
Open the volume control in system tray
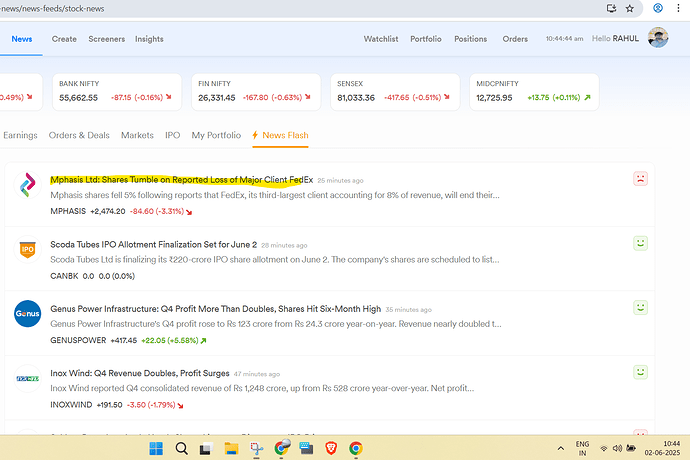click(617, 449)
